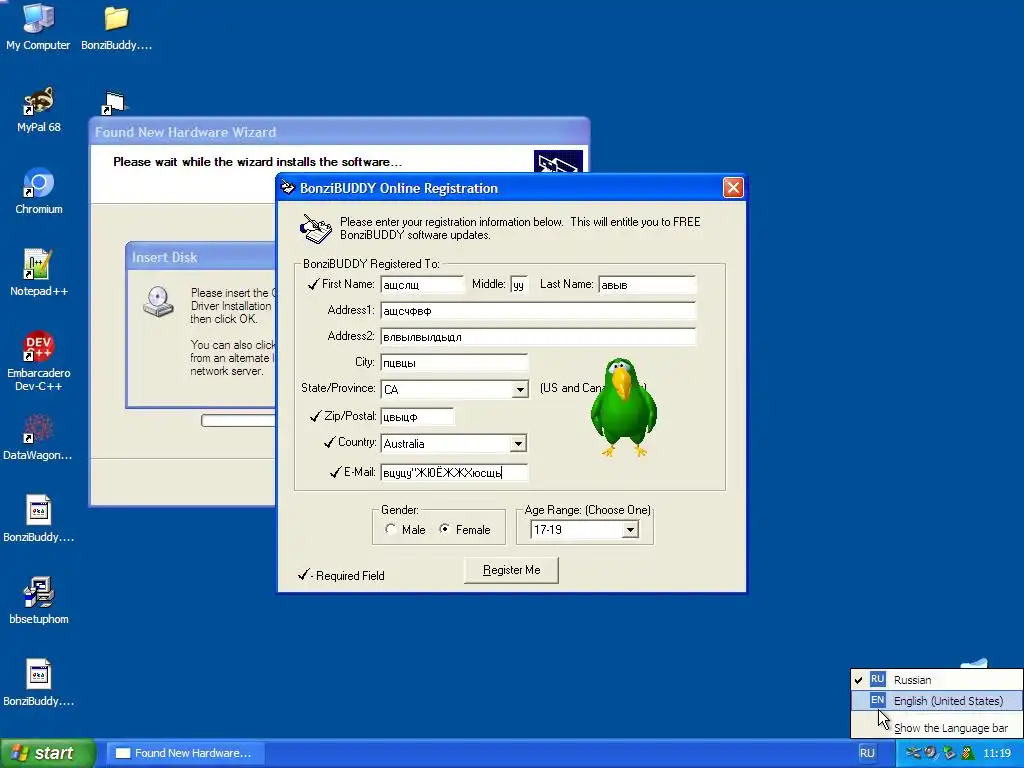Open the My Computer desktop icon
Viewport: 1024px width, 768px height.
tap(38, 27)
